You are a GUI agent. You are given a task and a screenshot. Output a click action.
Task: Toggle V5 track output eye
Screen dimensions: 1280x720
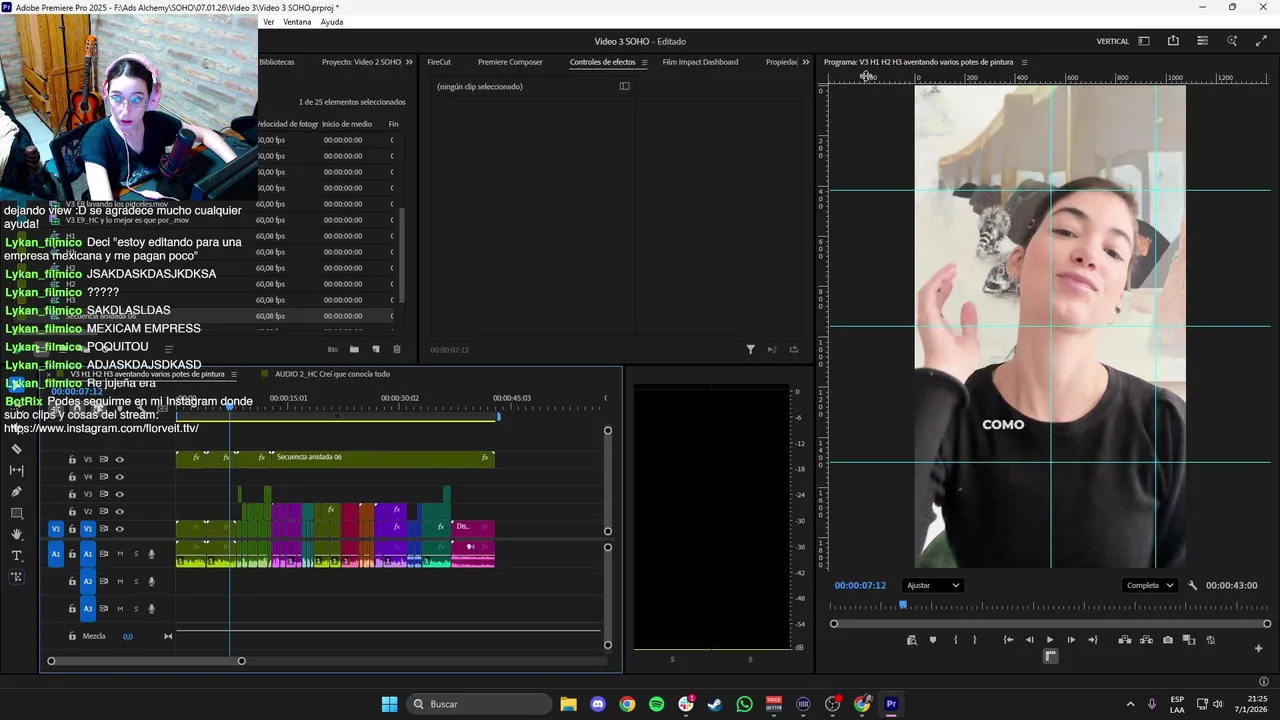pos(119,459)
